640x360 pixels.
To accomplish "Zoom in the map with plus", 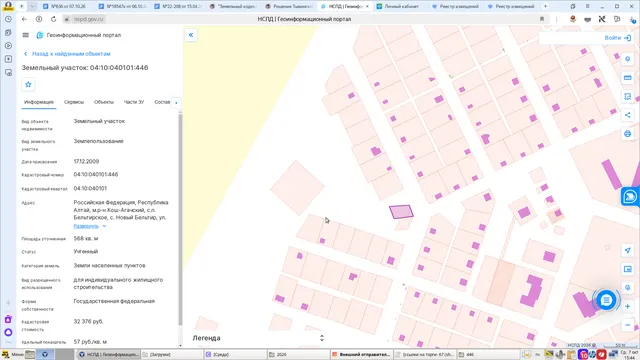I will pos(628,307).
